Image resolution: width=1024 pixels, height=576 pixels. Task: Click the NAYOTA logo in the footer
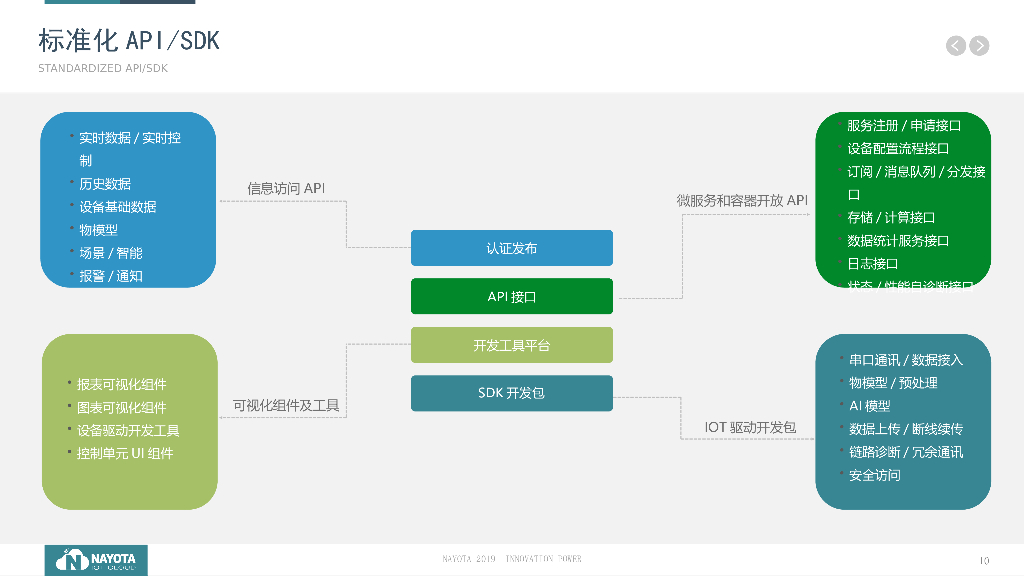[95, 560]
